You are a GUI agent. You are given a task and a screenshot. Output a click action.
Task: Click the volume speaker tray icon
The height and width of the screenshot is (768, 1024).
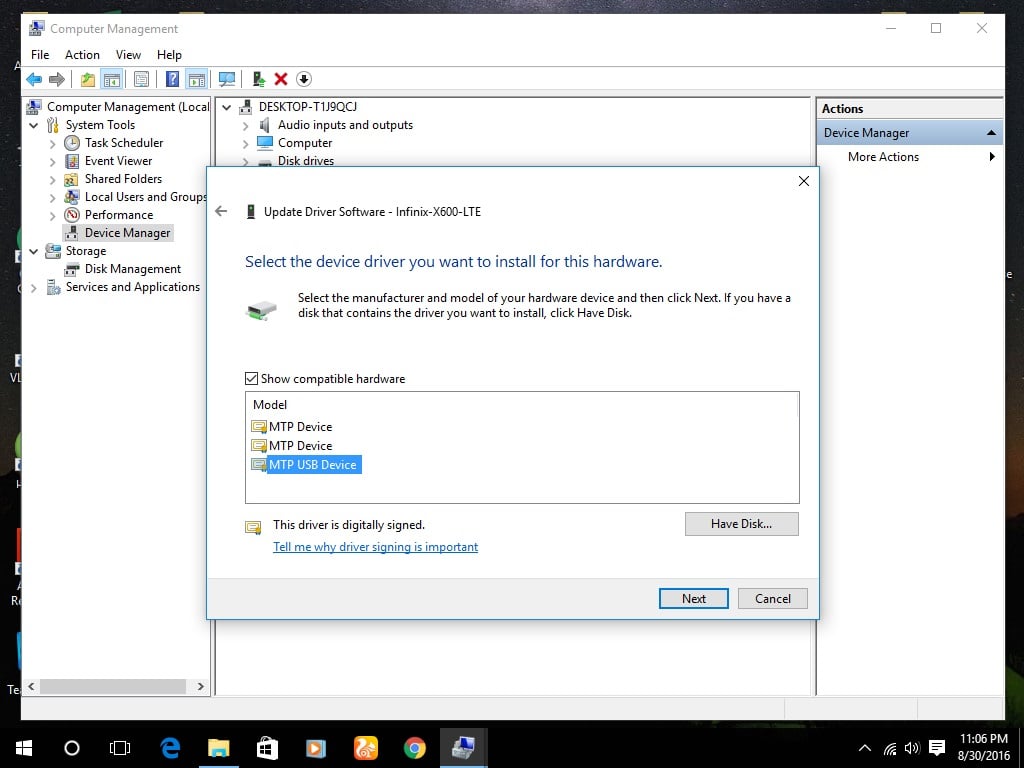point(912,748)
